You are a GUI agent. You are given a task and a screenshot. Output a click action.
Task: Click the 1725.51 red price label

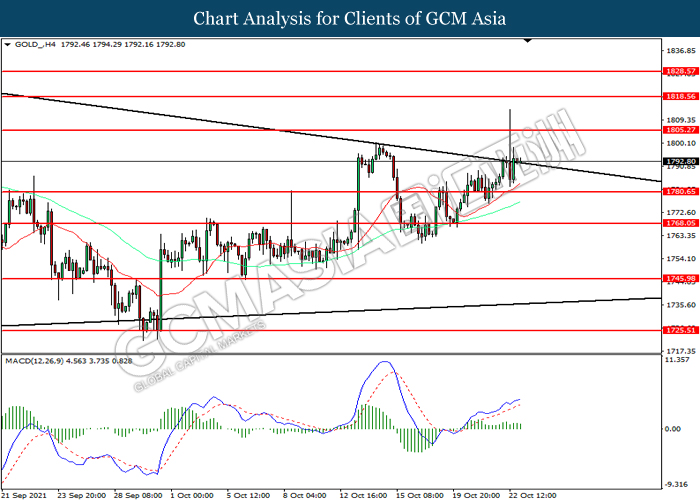click(x=680, y=330)
